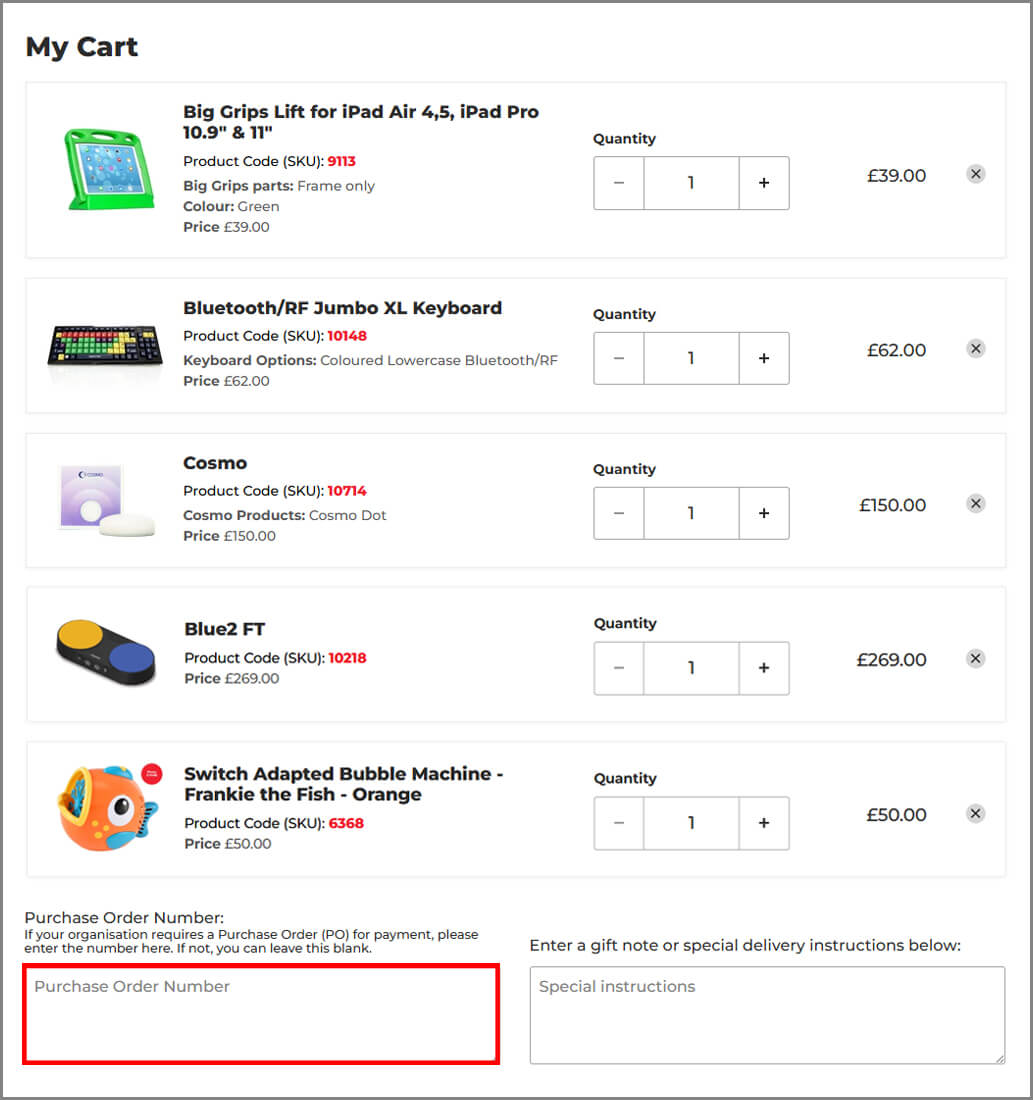Decrease quantity of Jumbo XL Keyboard
This screenshot has height=1100, width=1033.
(x=619, y=358)
